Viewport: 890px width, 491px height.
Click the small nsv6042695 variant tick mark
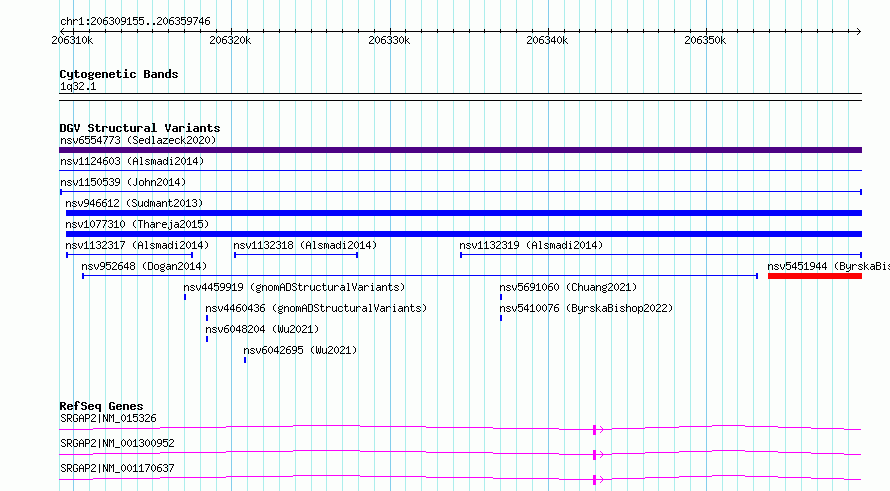(x=245, y=360)
